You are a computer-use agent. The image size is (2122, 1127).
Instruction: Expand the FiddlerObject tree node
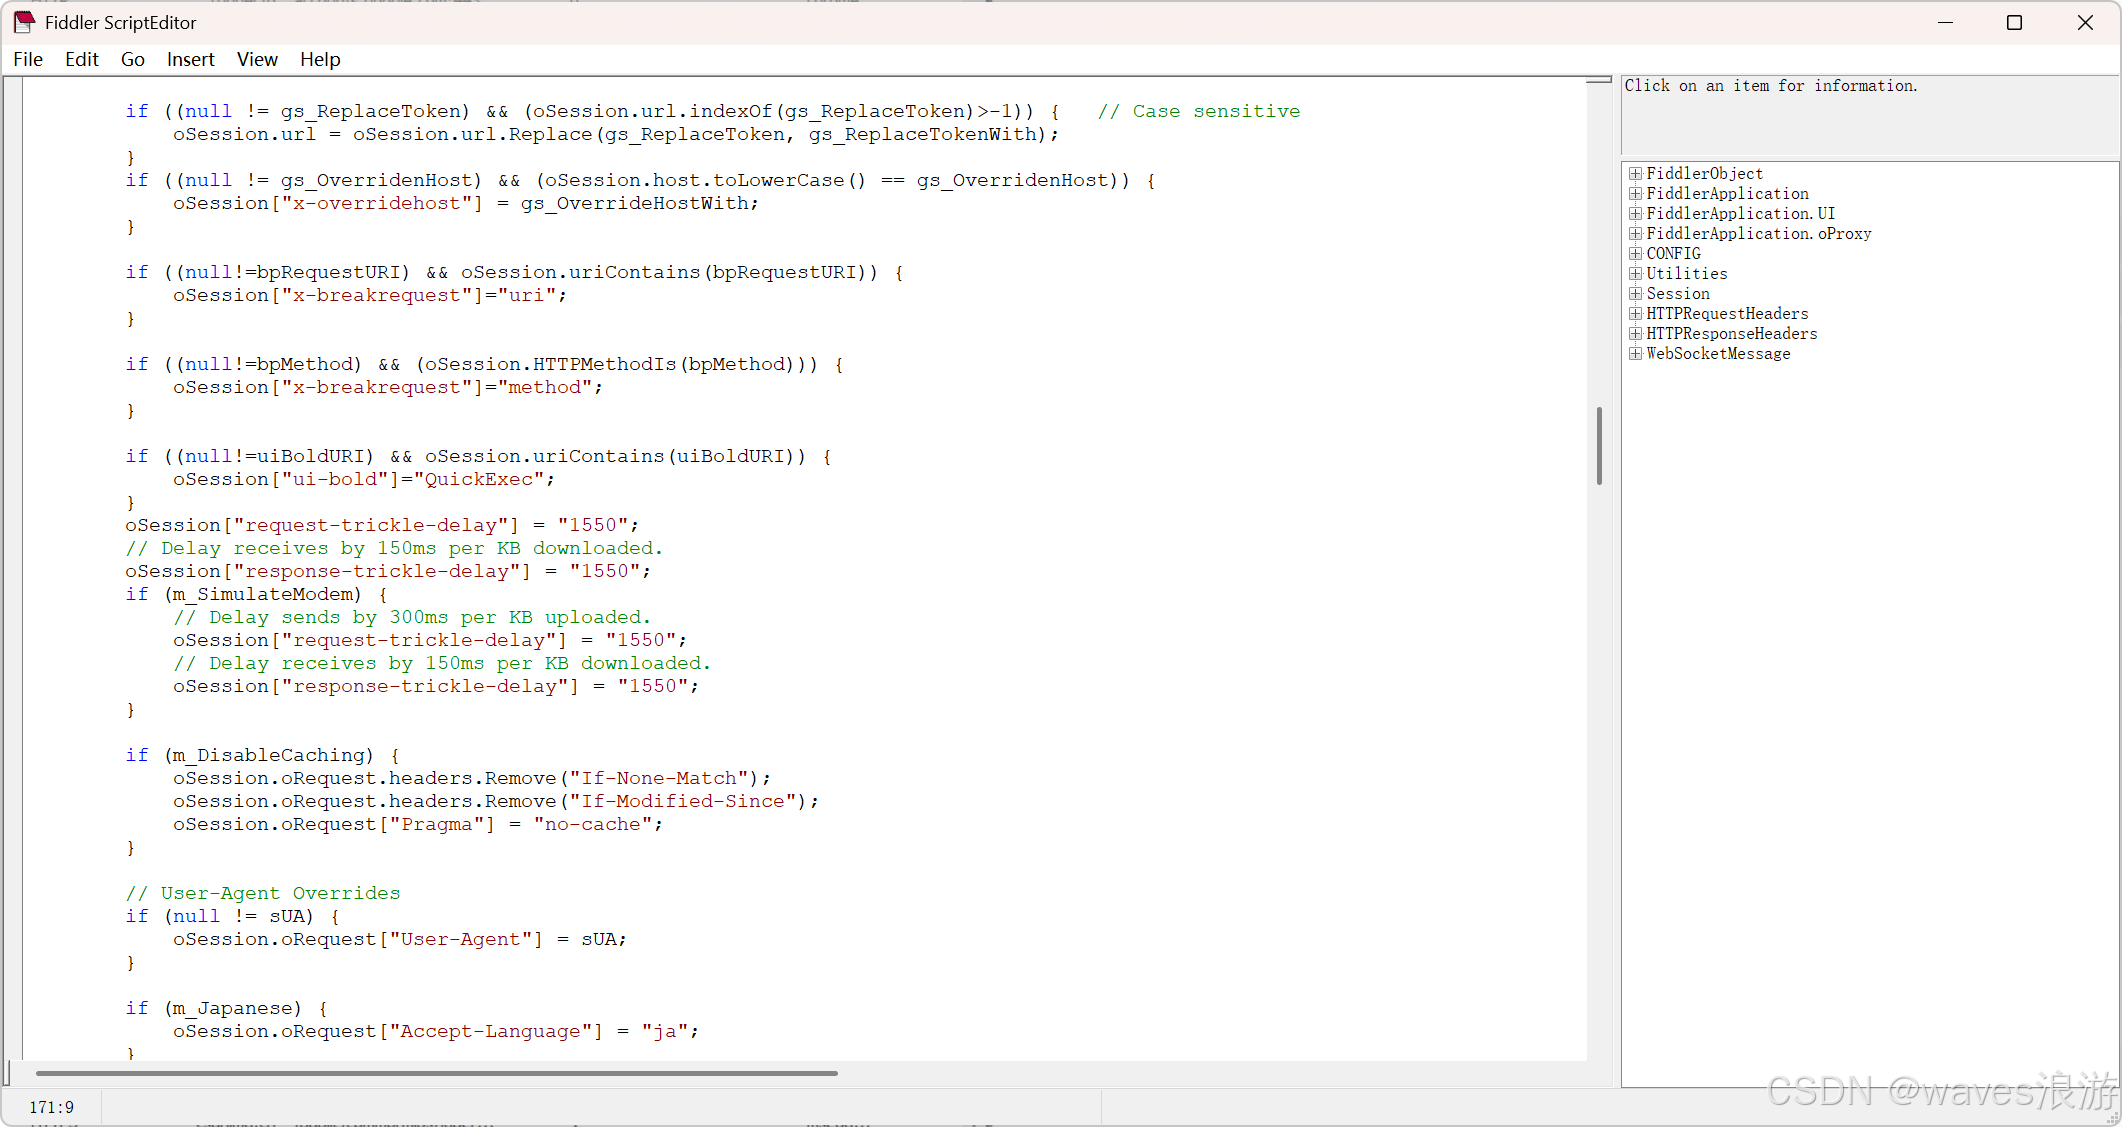[x=1635, y=174]
